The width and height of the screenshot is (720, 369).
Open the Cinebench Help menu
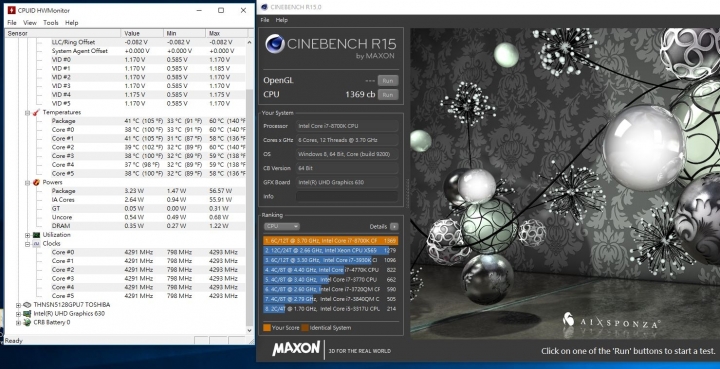281,20
